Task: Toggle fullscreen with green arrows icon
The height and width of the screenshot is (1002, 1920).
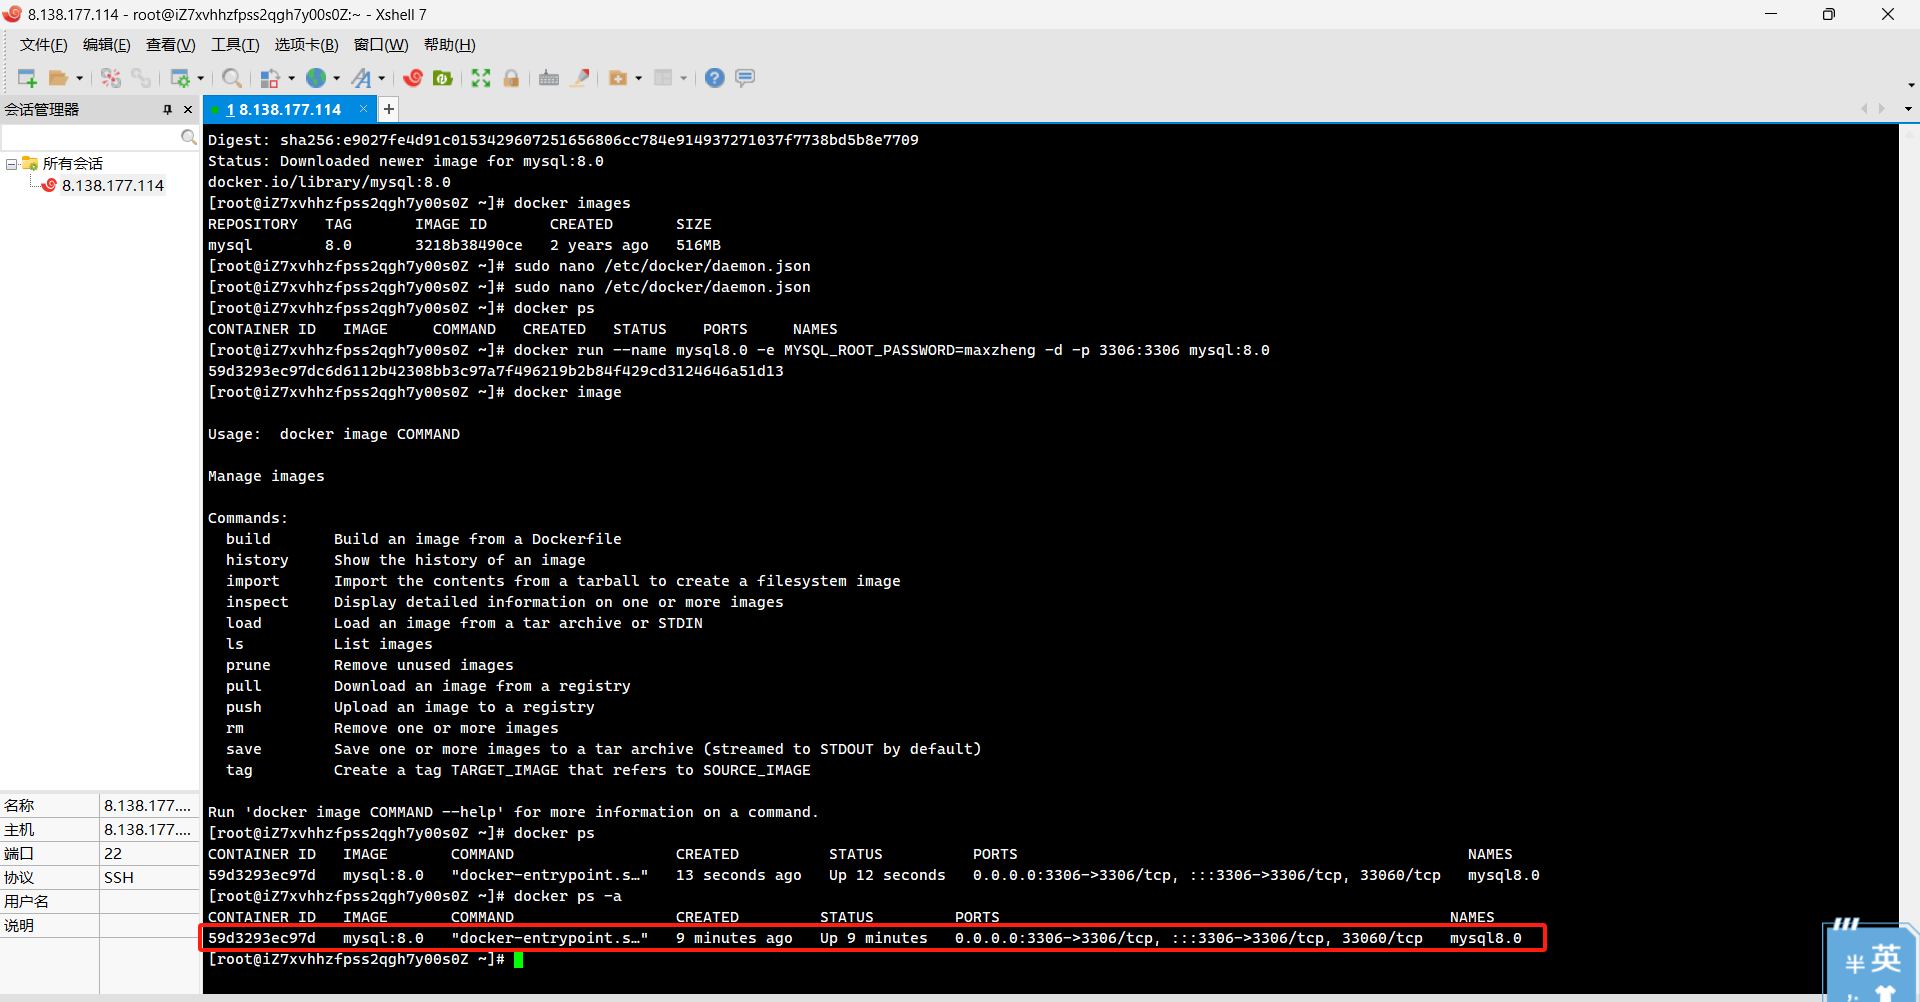Action: point(481,78)
